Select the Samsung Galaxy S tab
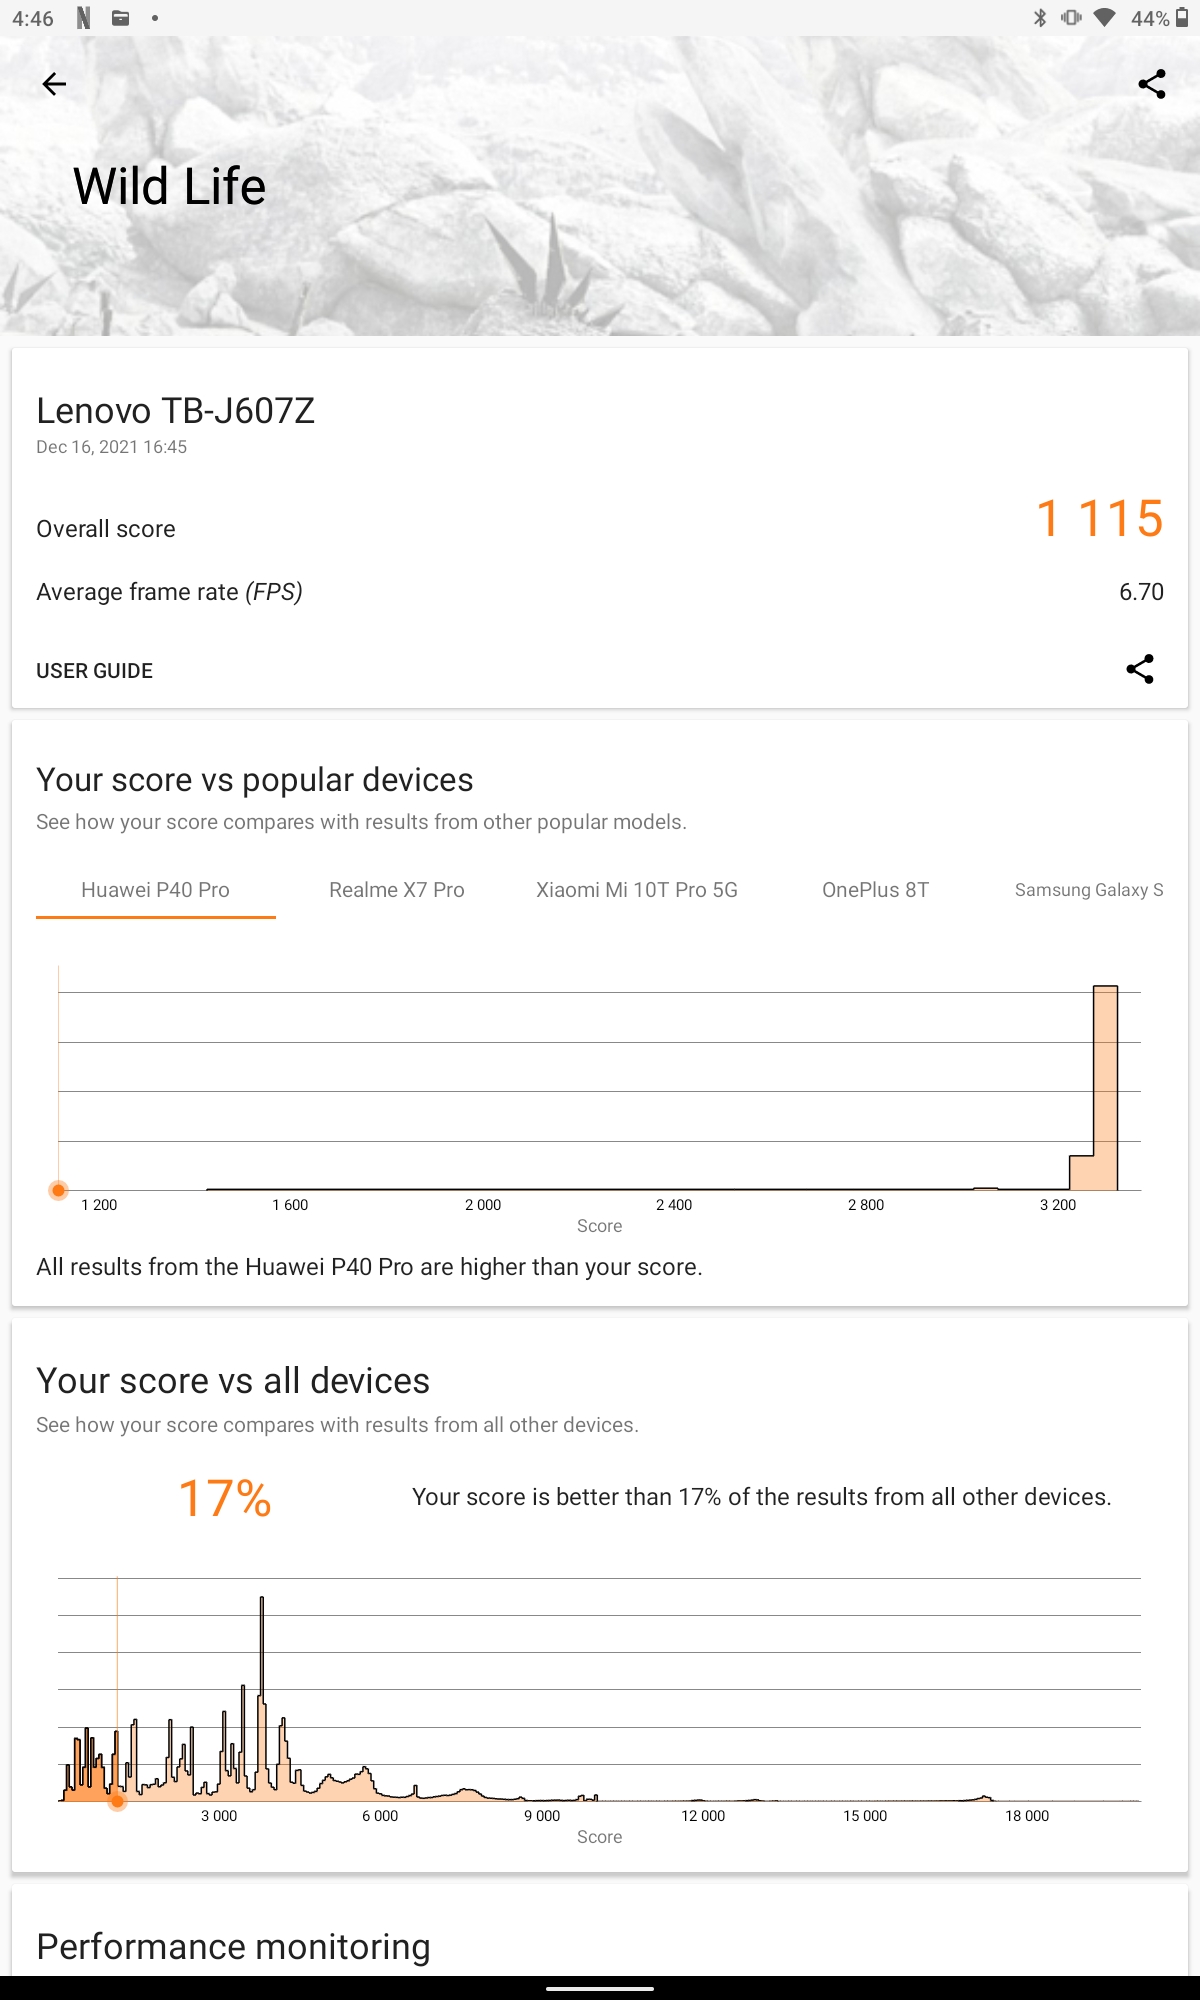This screenshot has width=1200, height=2000. point(1088,890)
